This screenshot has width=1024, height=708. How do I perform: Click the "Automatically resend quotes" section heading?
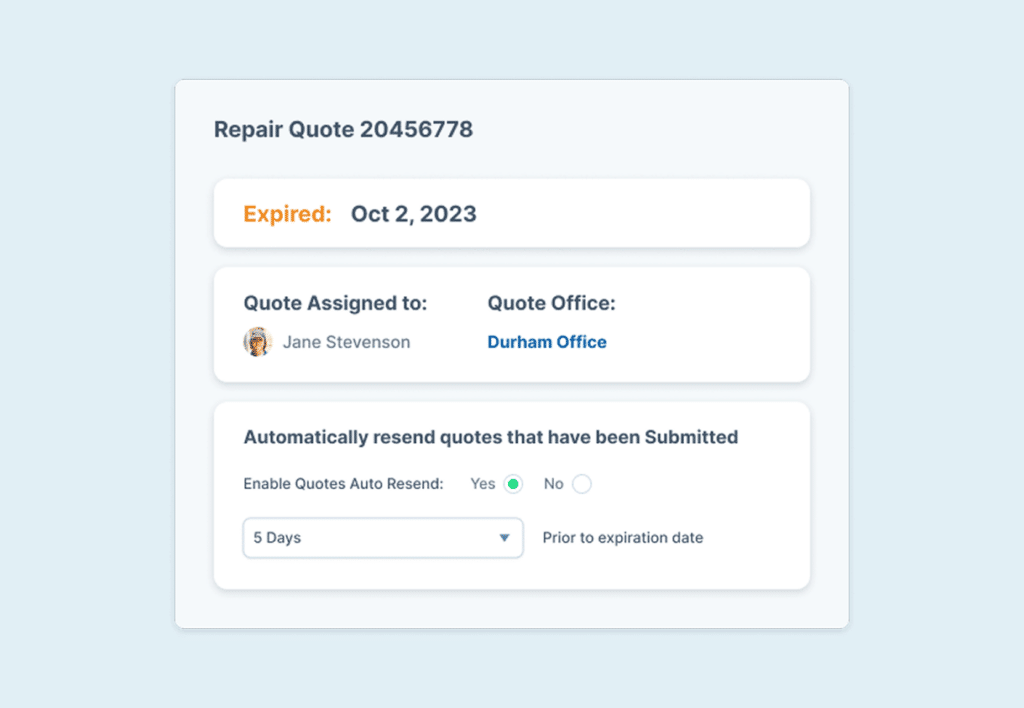point(490,437)
